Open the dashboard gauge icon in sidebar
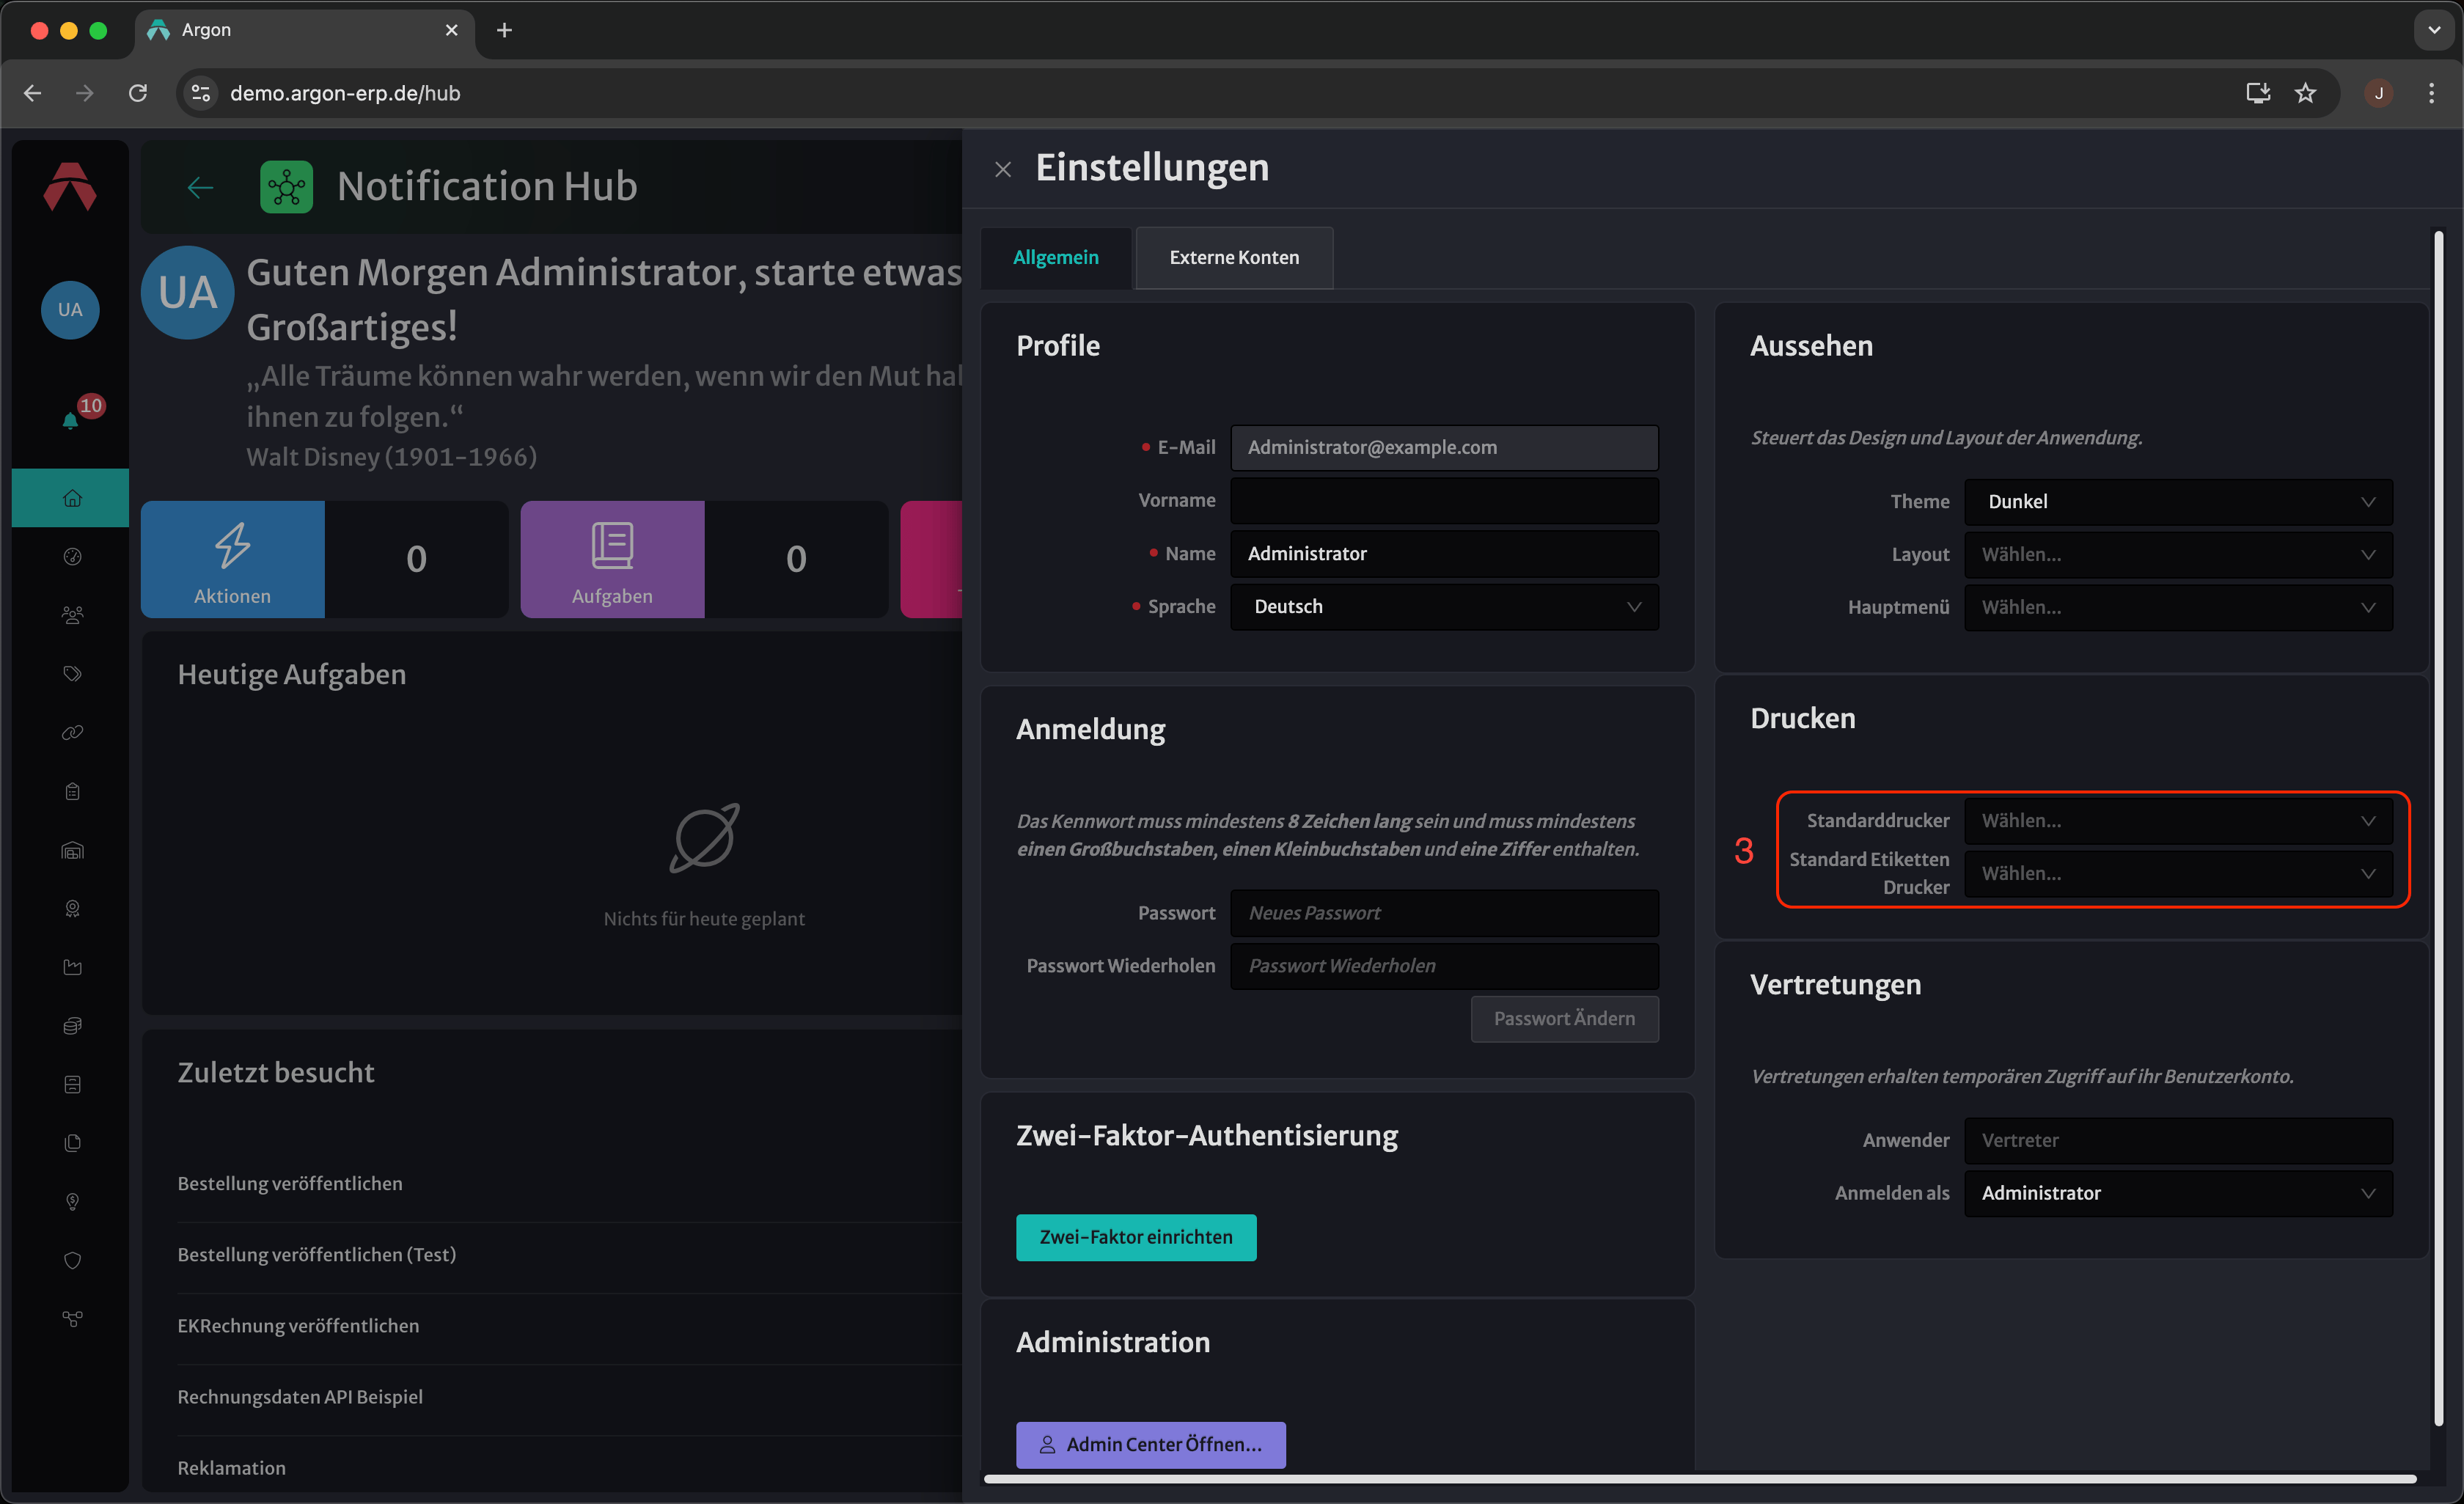The height and width of the screenshot is (1504, 2464). click(x=72, y=557)
